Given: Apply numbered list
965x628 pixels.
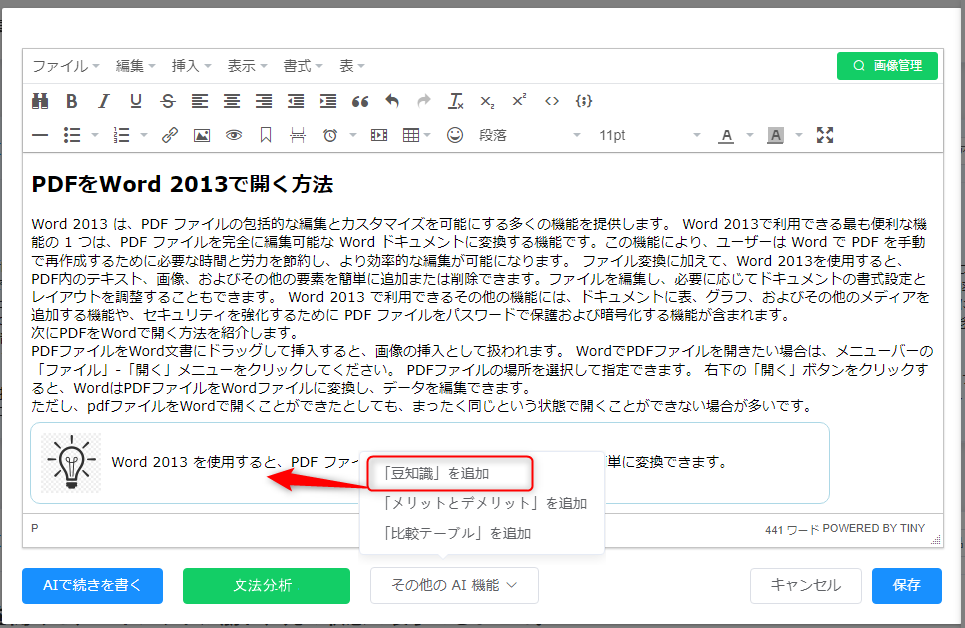Looking at the screenshot, I should [x=122, y=135].
